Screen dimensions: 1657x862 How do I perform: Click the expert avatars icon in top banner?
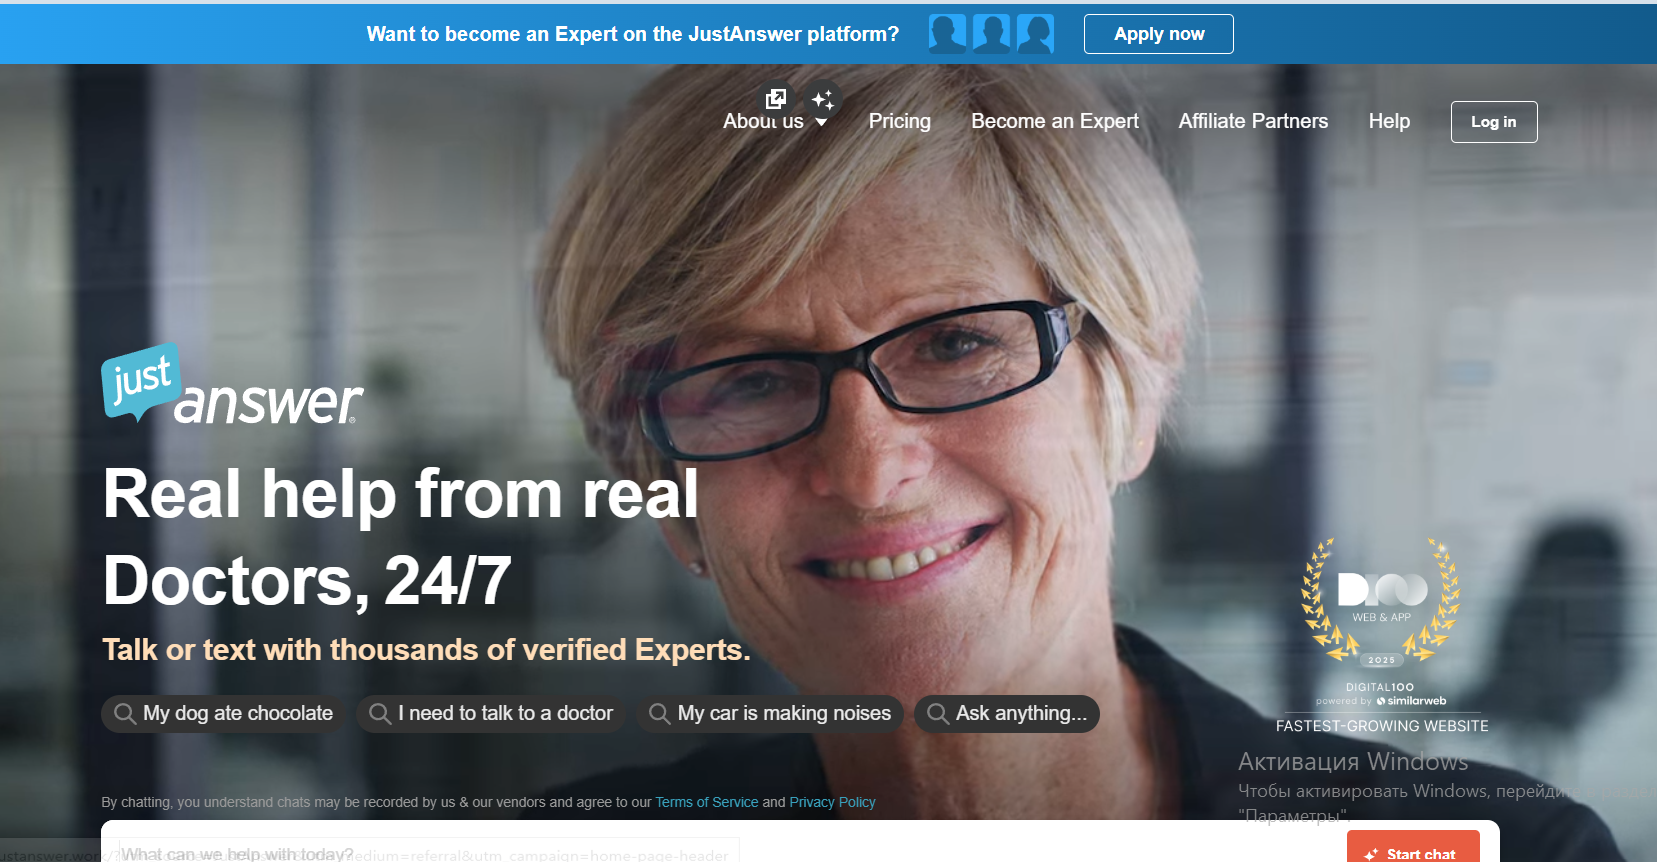click(990, 34)
